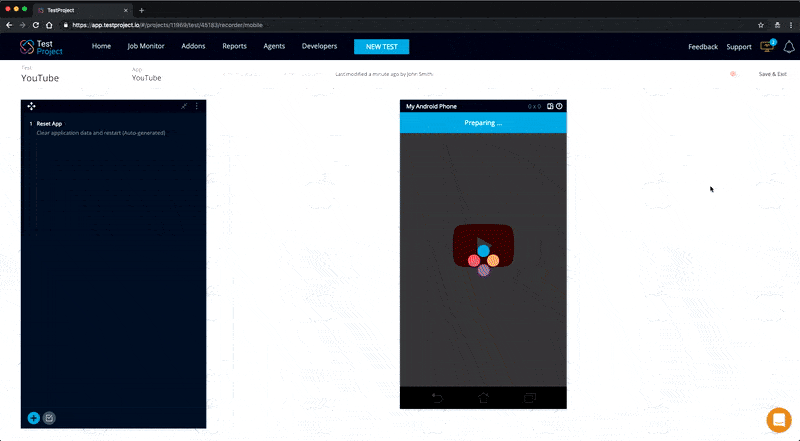Viewport: 800px width, 441px height.
Task: Click the round icon beside the add step button
Action: click(49, 418)
